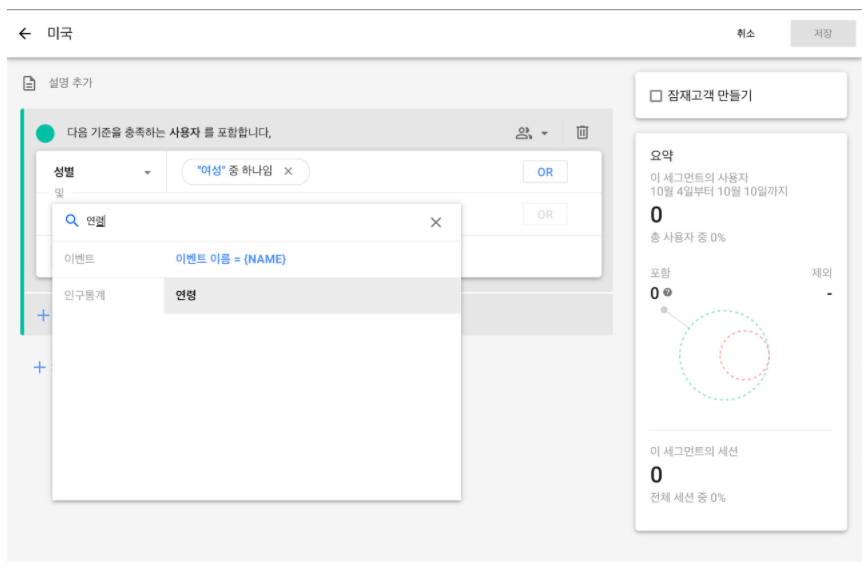Click the lower plus icon below the segment

(39, 368)
